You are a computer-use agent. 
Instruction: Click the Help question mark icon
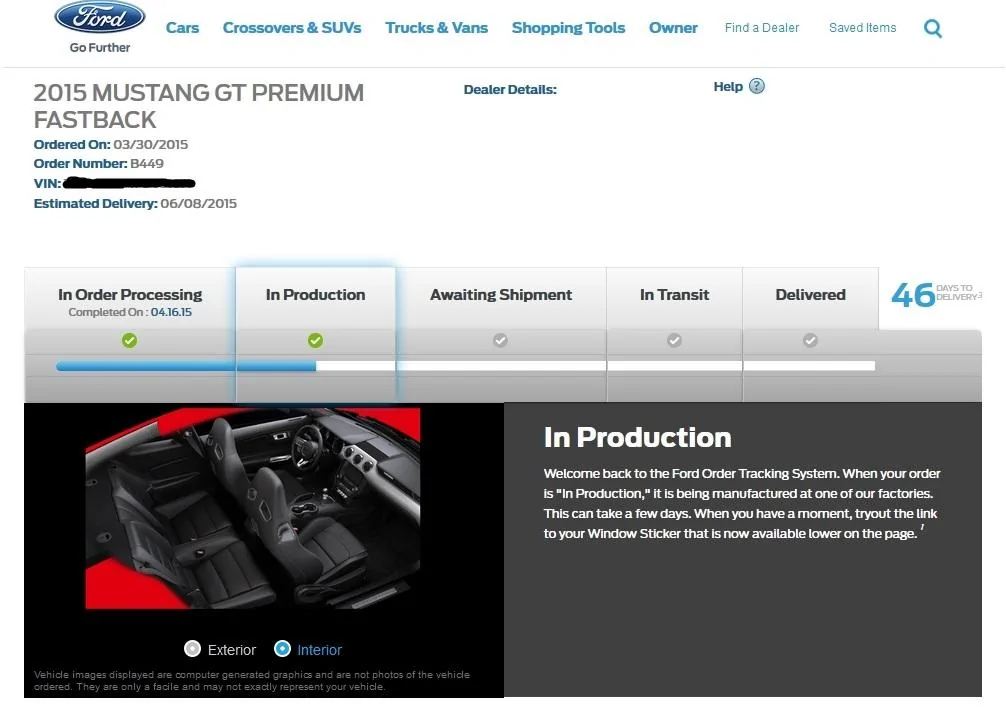[x=757, y=86]
